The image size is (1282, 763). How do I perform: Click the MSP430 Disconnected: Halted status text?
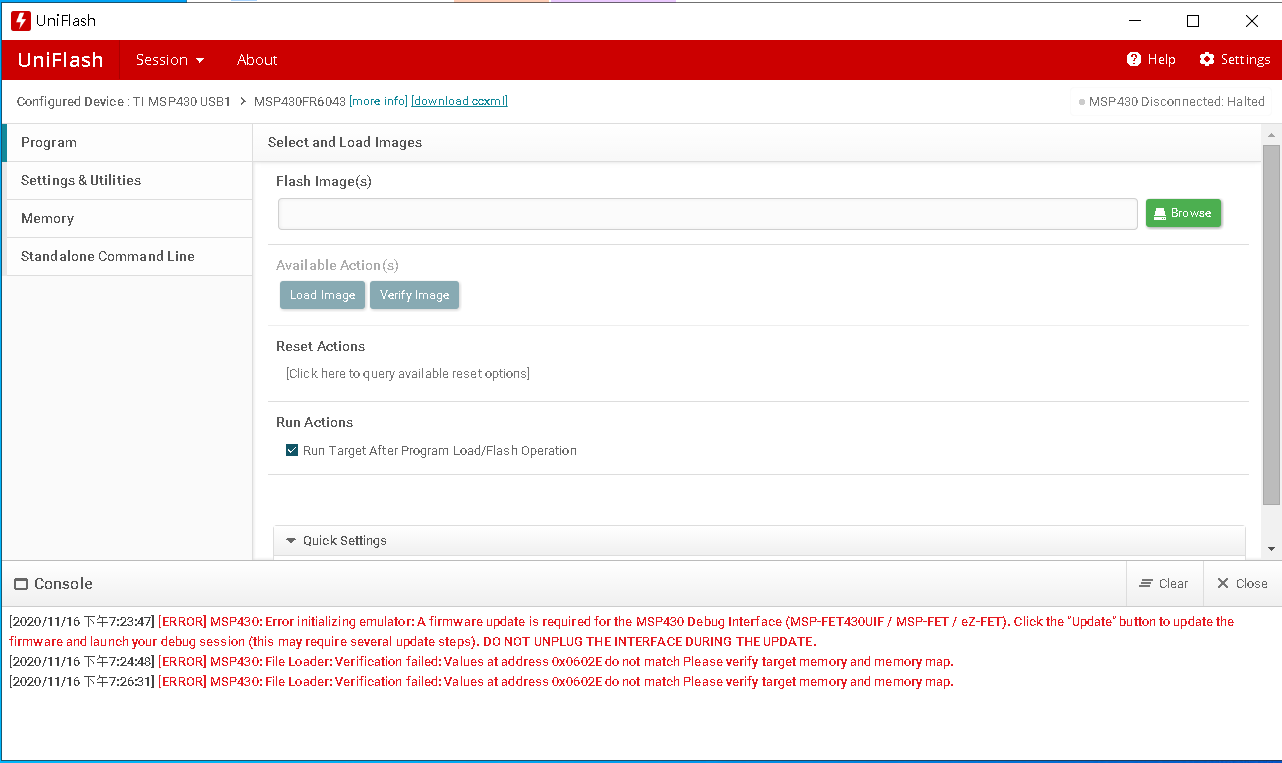1177,102
